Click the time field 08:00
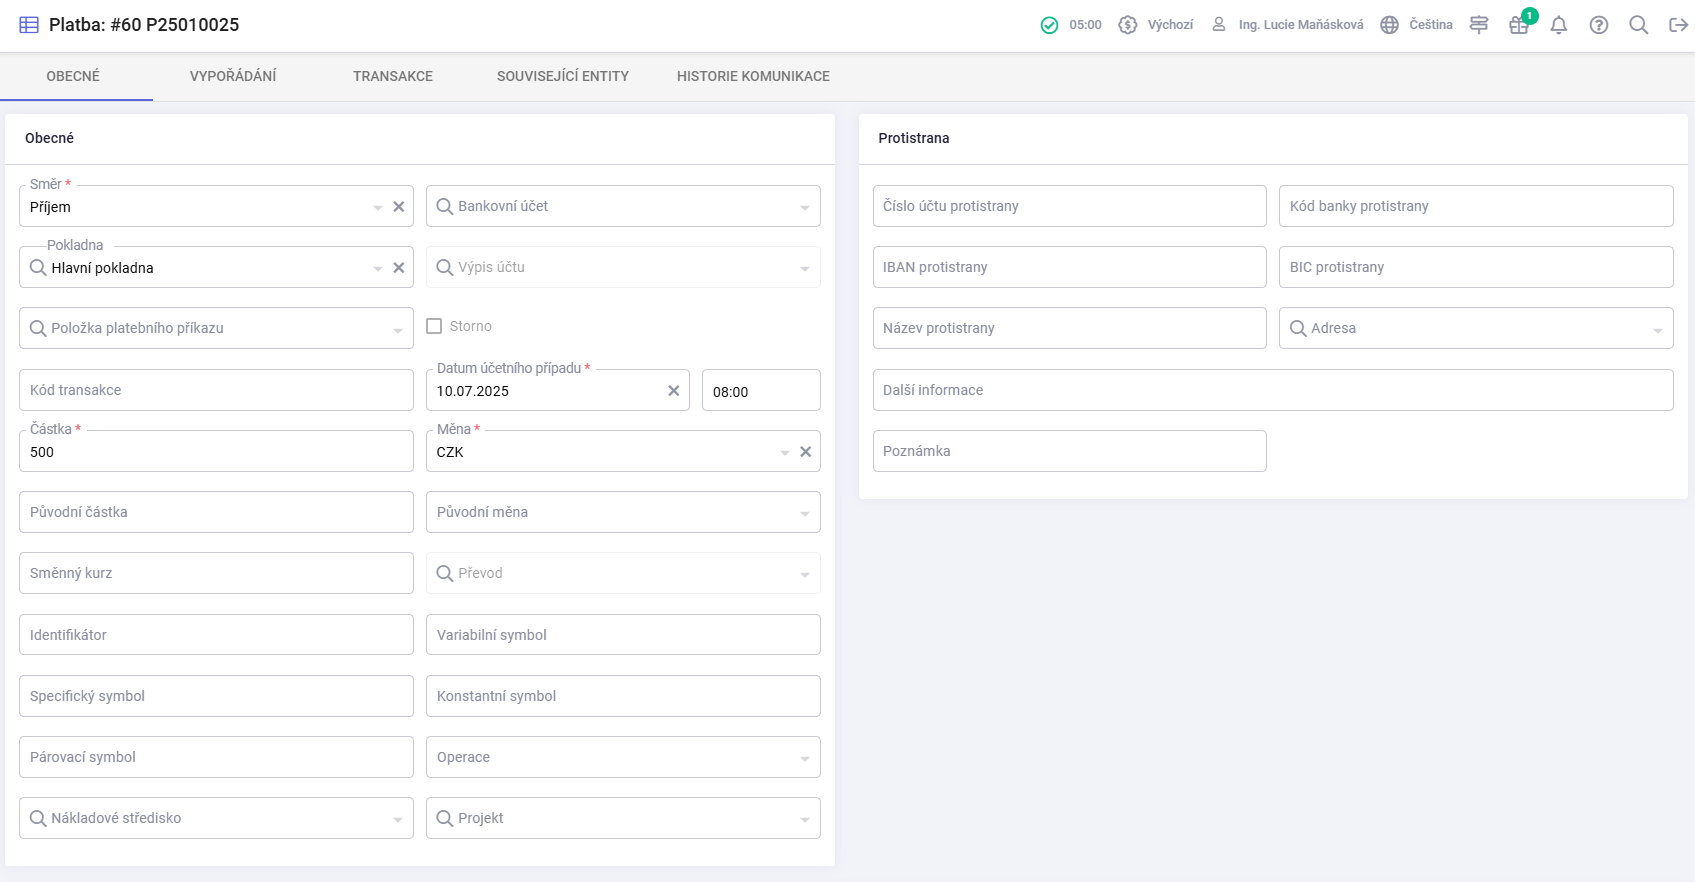Viewport: 1695px width, 882px height. [x=761, y=391]
